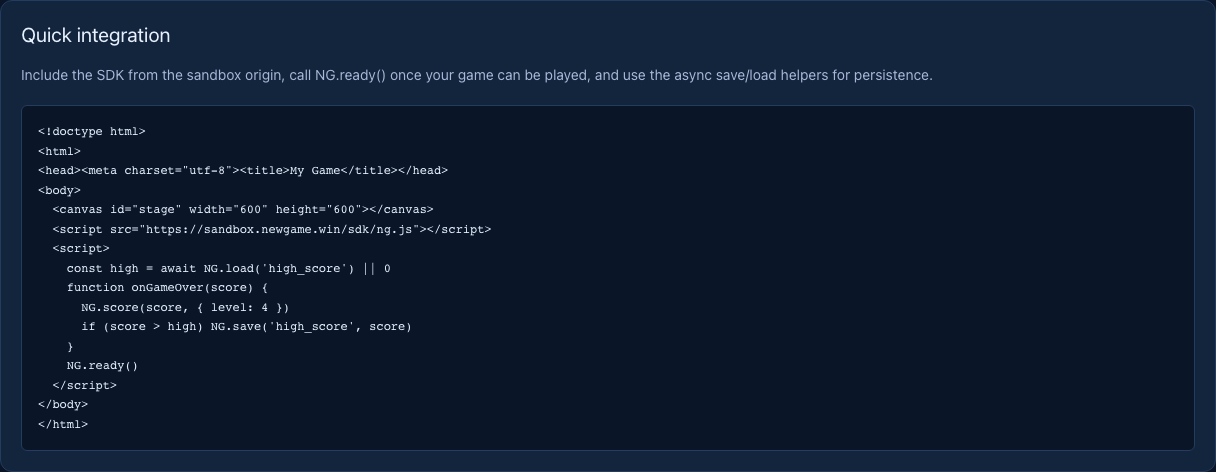Click the Quick integration heading
1216x472 pixels.
[x=96, y=35]
